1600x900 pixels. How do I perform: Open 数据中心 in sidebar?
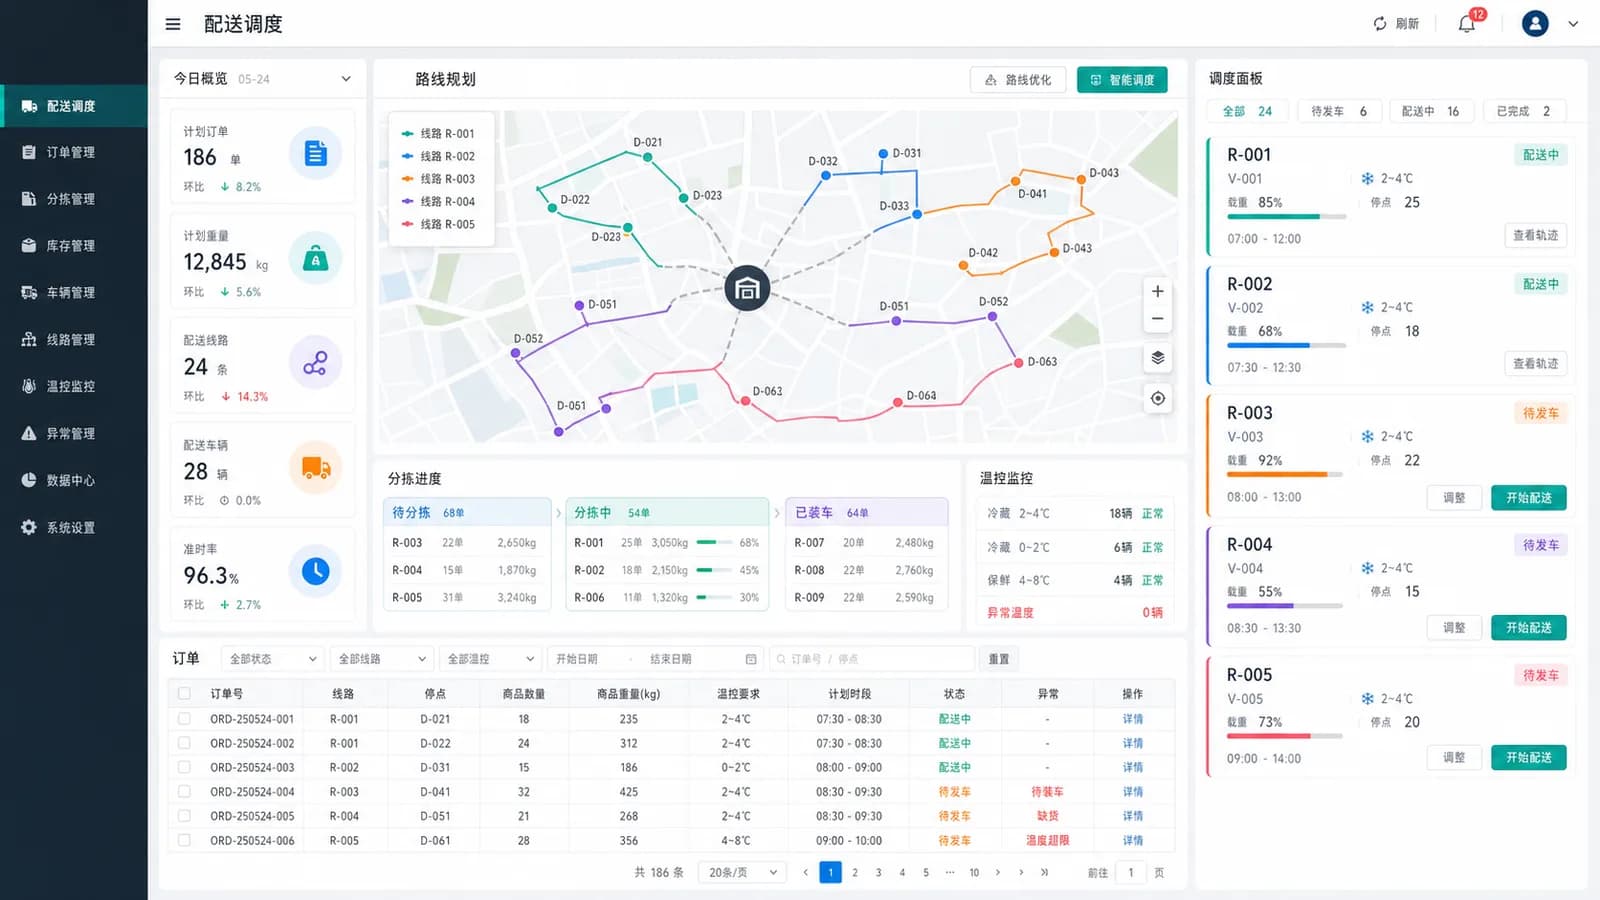point(74,480)
